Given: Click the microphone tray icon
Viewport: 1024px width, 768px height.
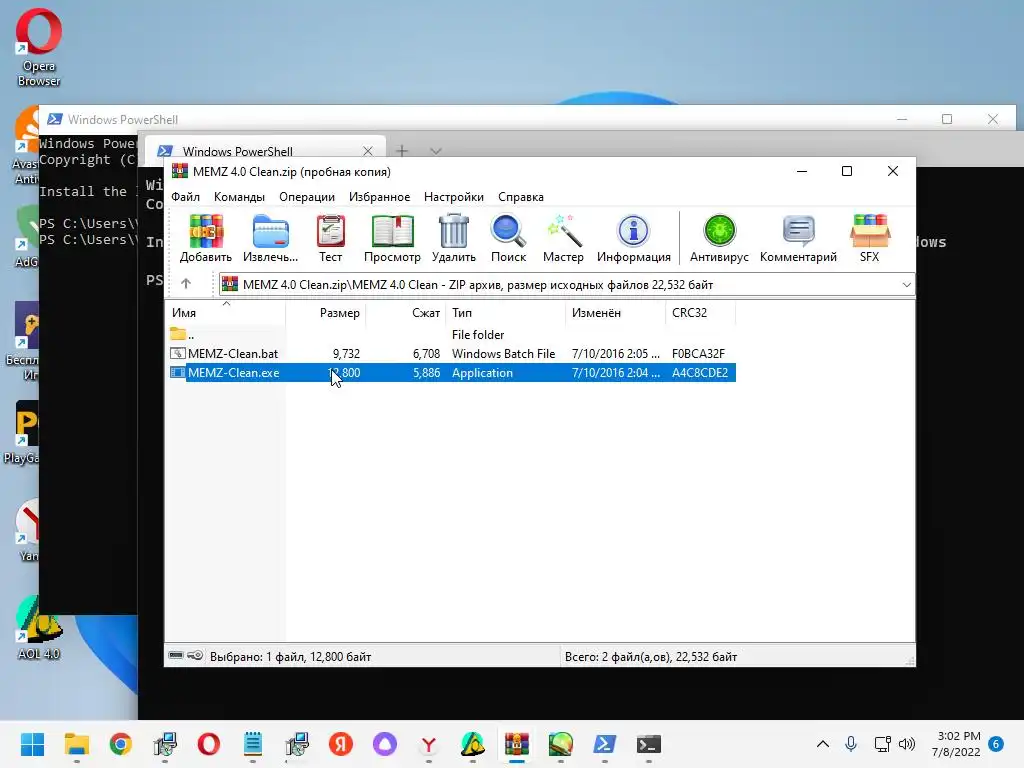Looking at the screenshot, I should click(x=850, y=744).
